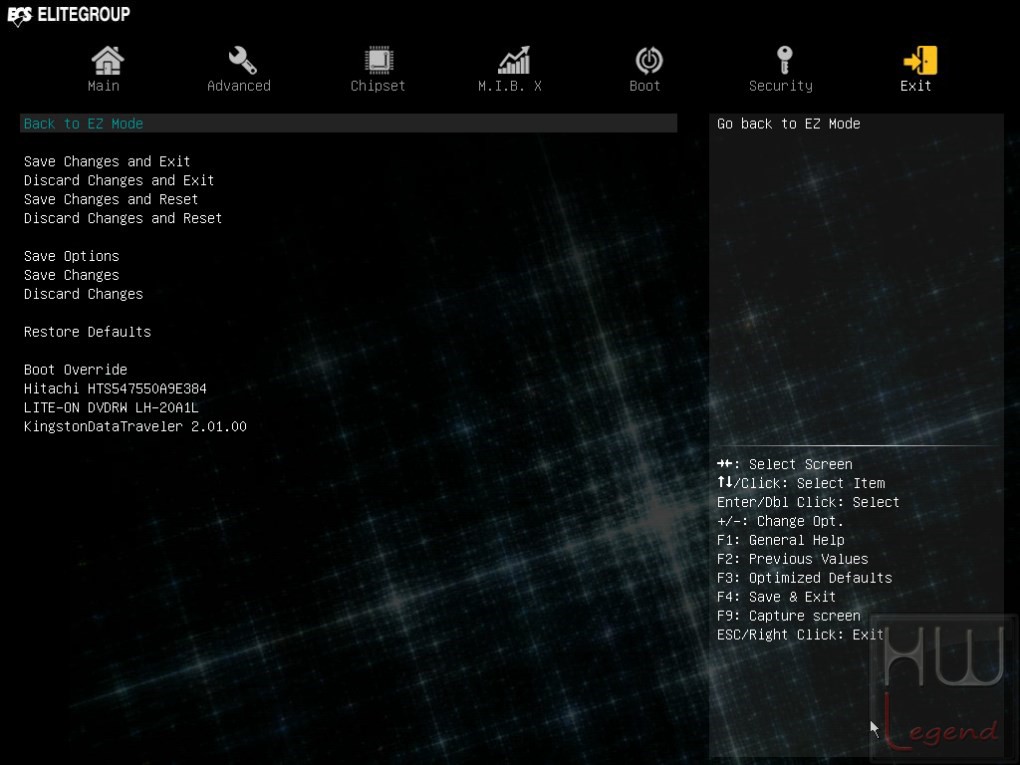1020x765 pixels.
Task: Click the ECS Elitegroup logo
Action: tap(68, 14)
